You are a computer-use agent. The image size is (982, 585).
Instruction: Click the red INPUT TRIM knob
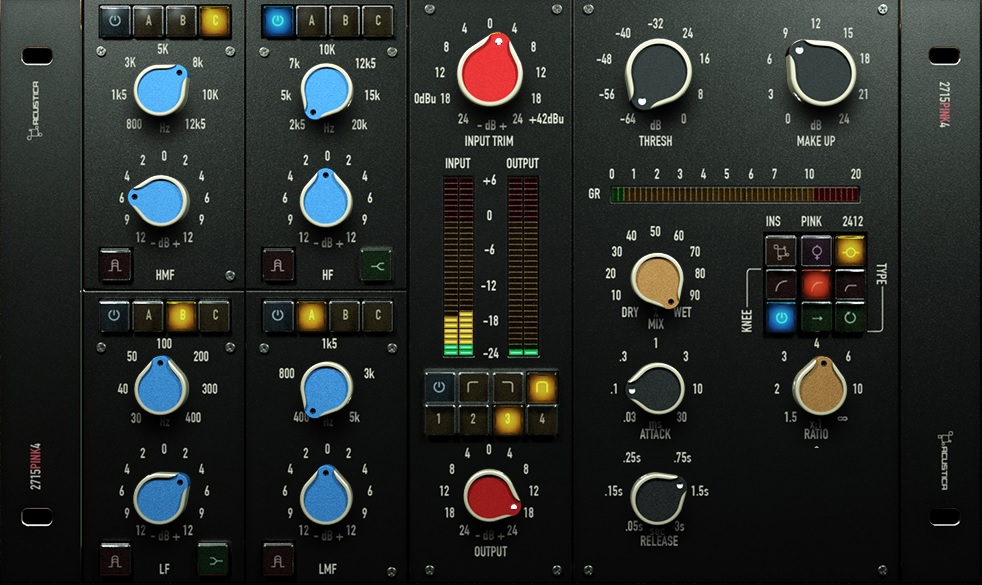pyautogui.click(x=490, y=70)
